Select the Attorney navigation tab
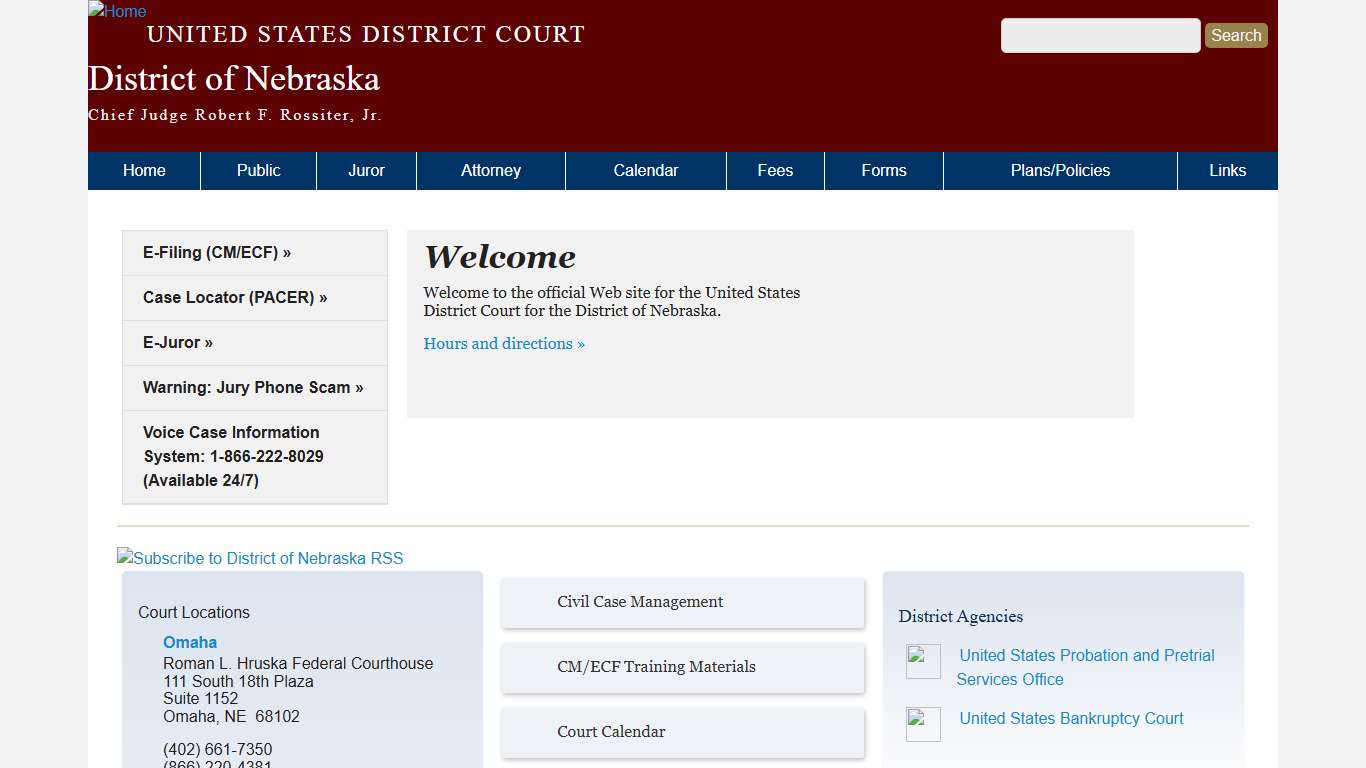Viewport: 1366px width, 768px height. pos(490,170)
